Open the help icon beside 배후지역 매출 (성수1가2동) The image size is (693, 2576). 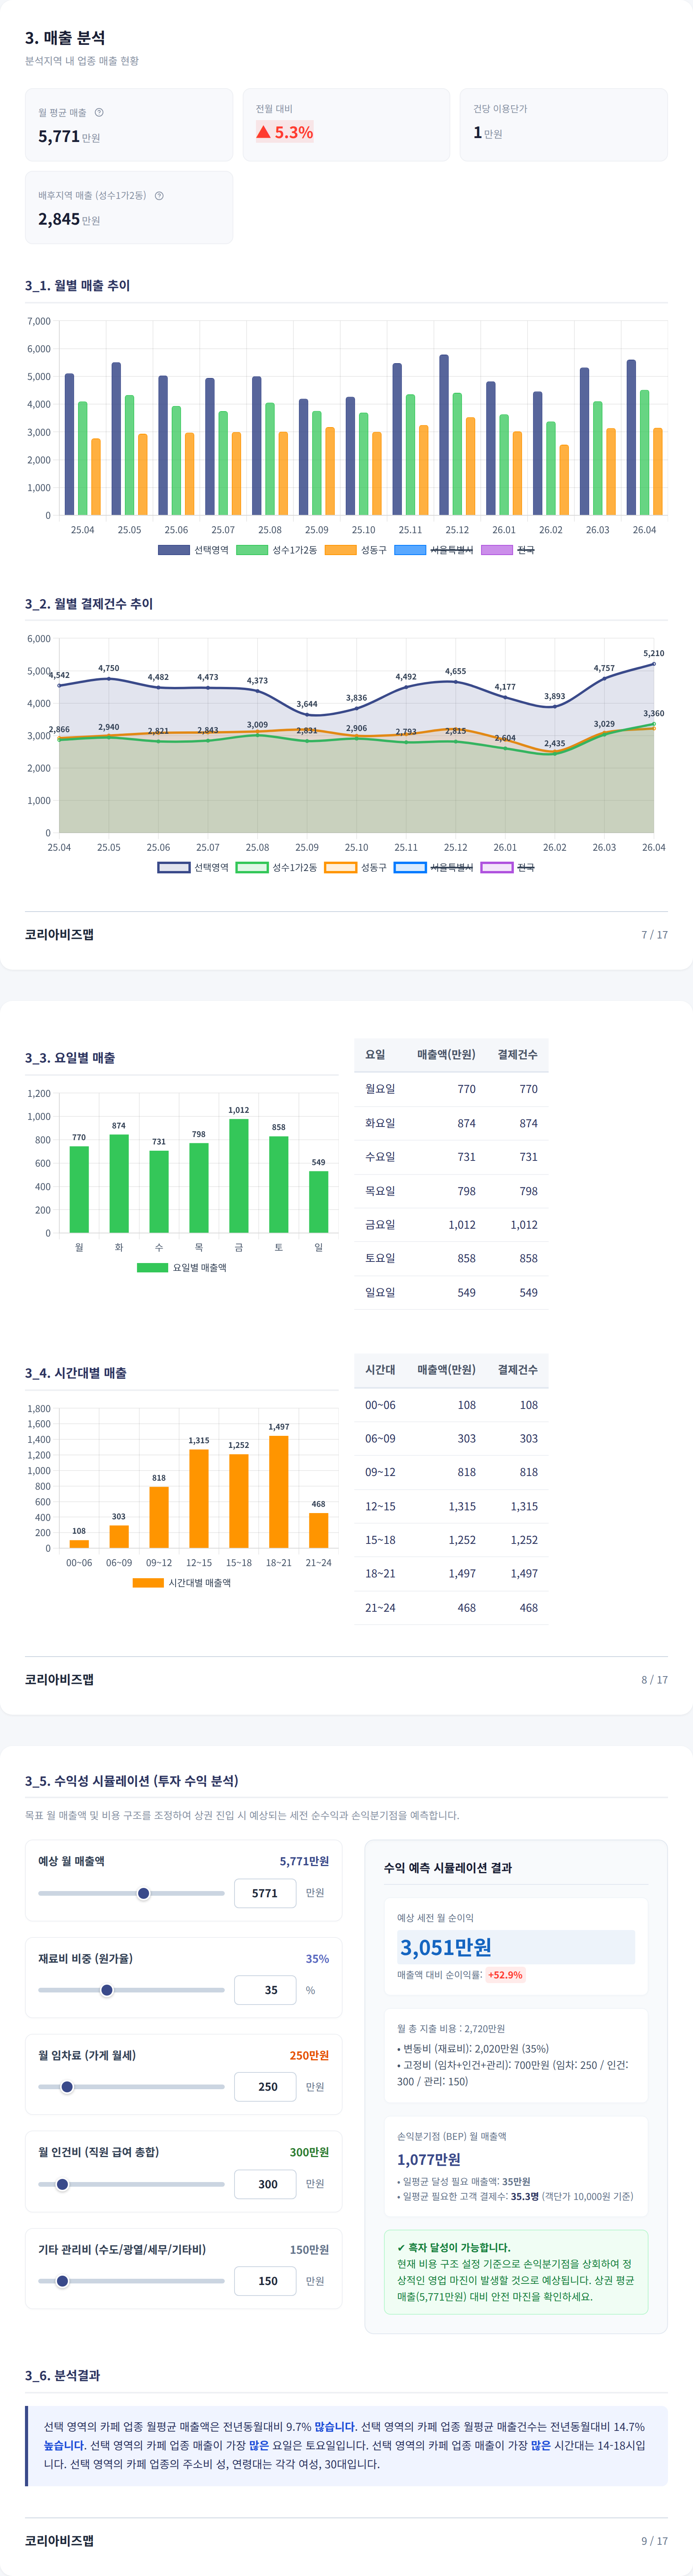tap(159, 196)
